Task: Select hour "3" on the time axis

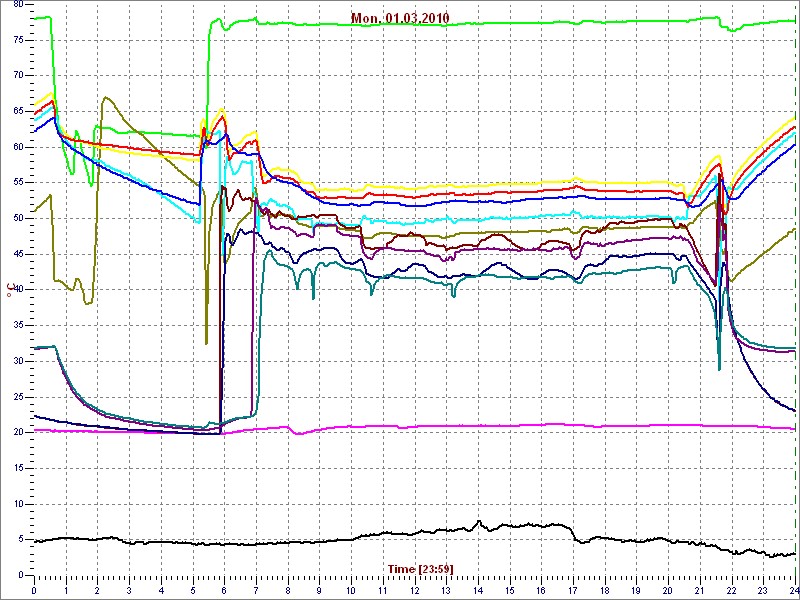Action: 130,590
